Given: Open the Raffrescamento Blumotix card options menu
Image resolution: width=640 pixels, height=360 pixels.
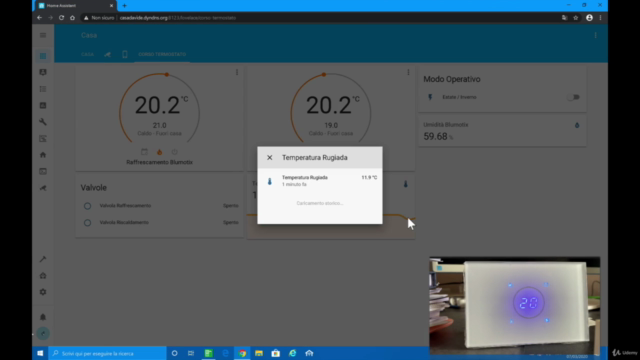Looking at the screenshot, I should (x=237, y=72).
